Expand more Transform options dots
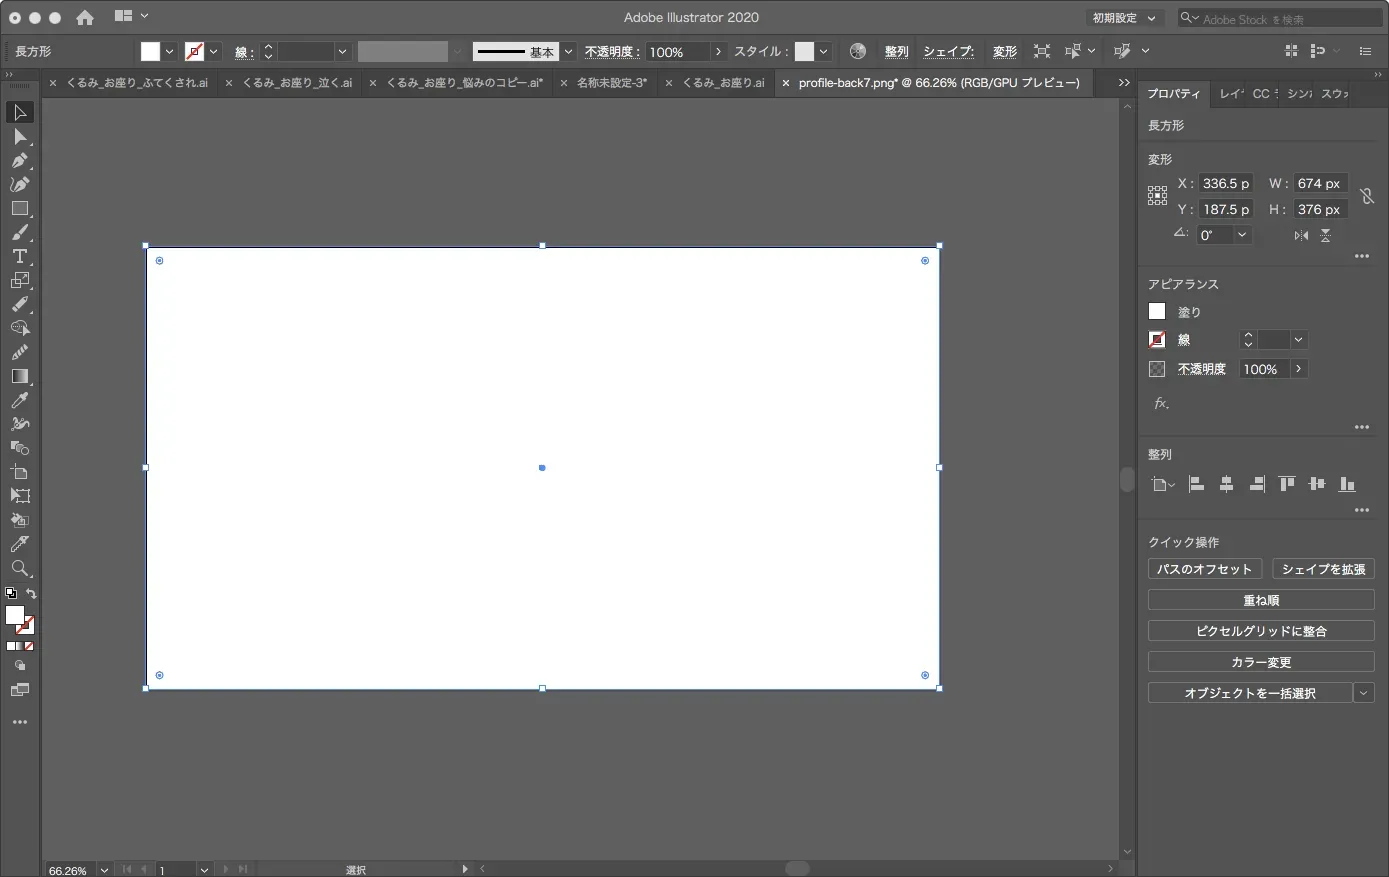Viewport: 1389px width, 877px height. (x=1362, y=257)
